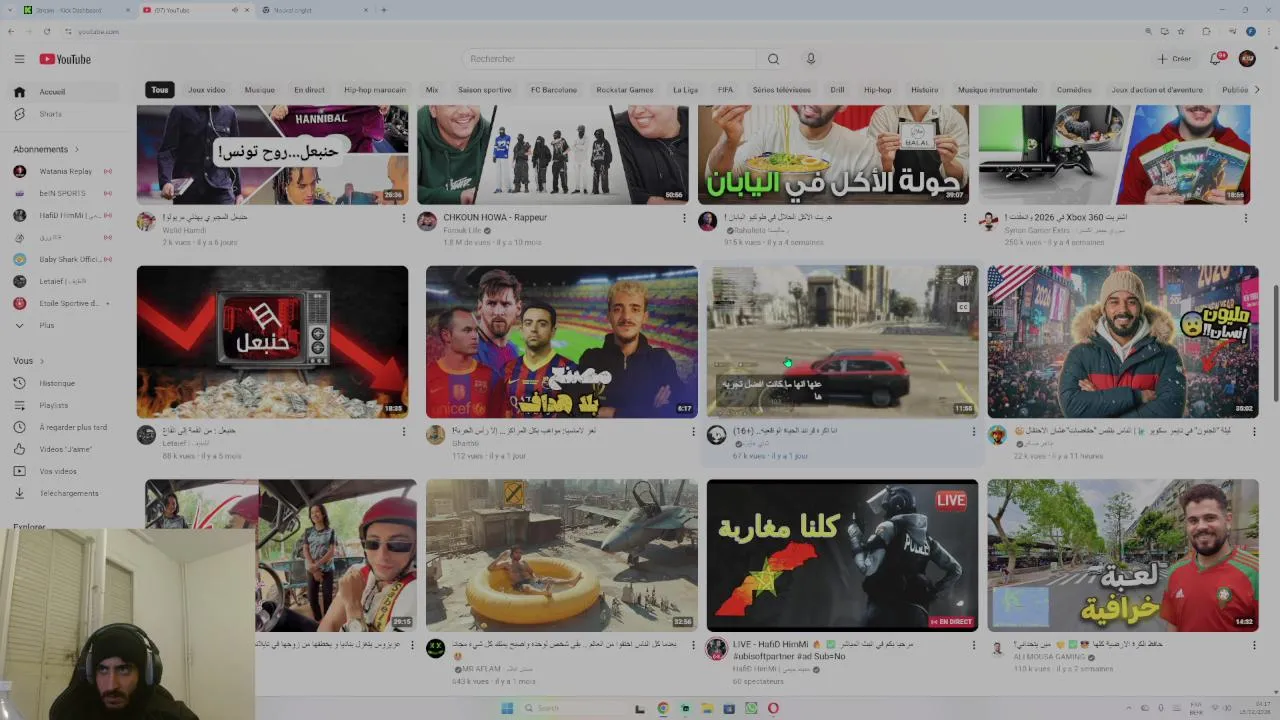Screen dimensions: 1280x720
Task: Open the Chrome three-dot menu
Action: point(1268,31)
